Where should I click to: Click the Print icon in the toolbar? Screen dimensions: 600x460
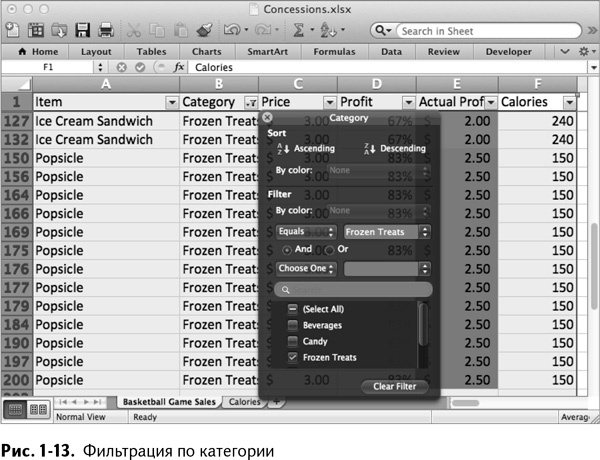105,31
